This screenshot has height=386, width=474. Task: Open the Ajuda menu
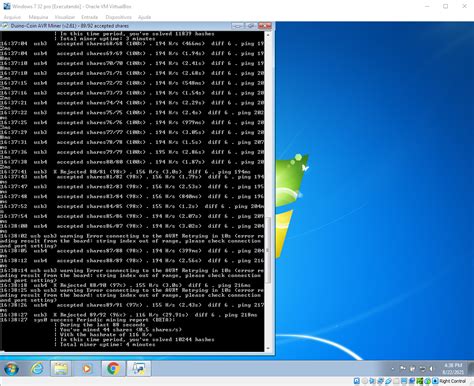[x=144, y=17]
